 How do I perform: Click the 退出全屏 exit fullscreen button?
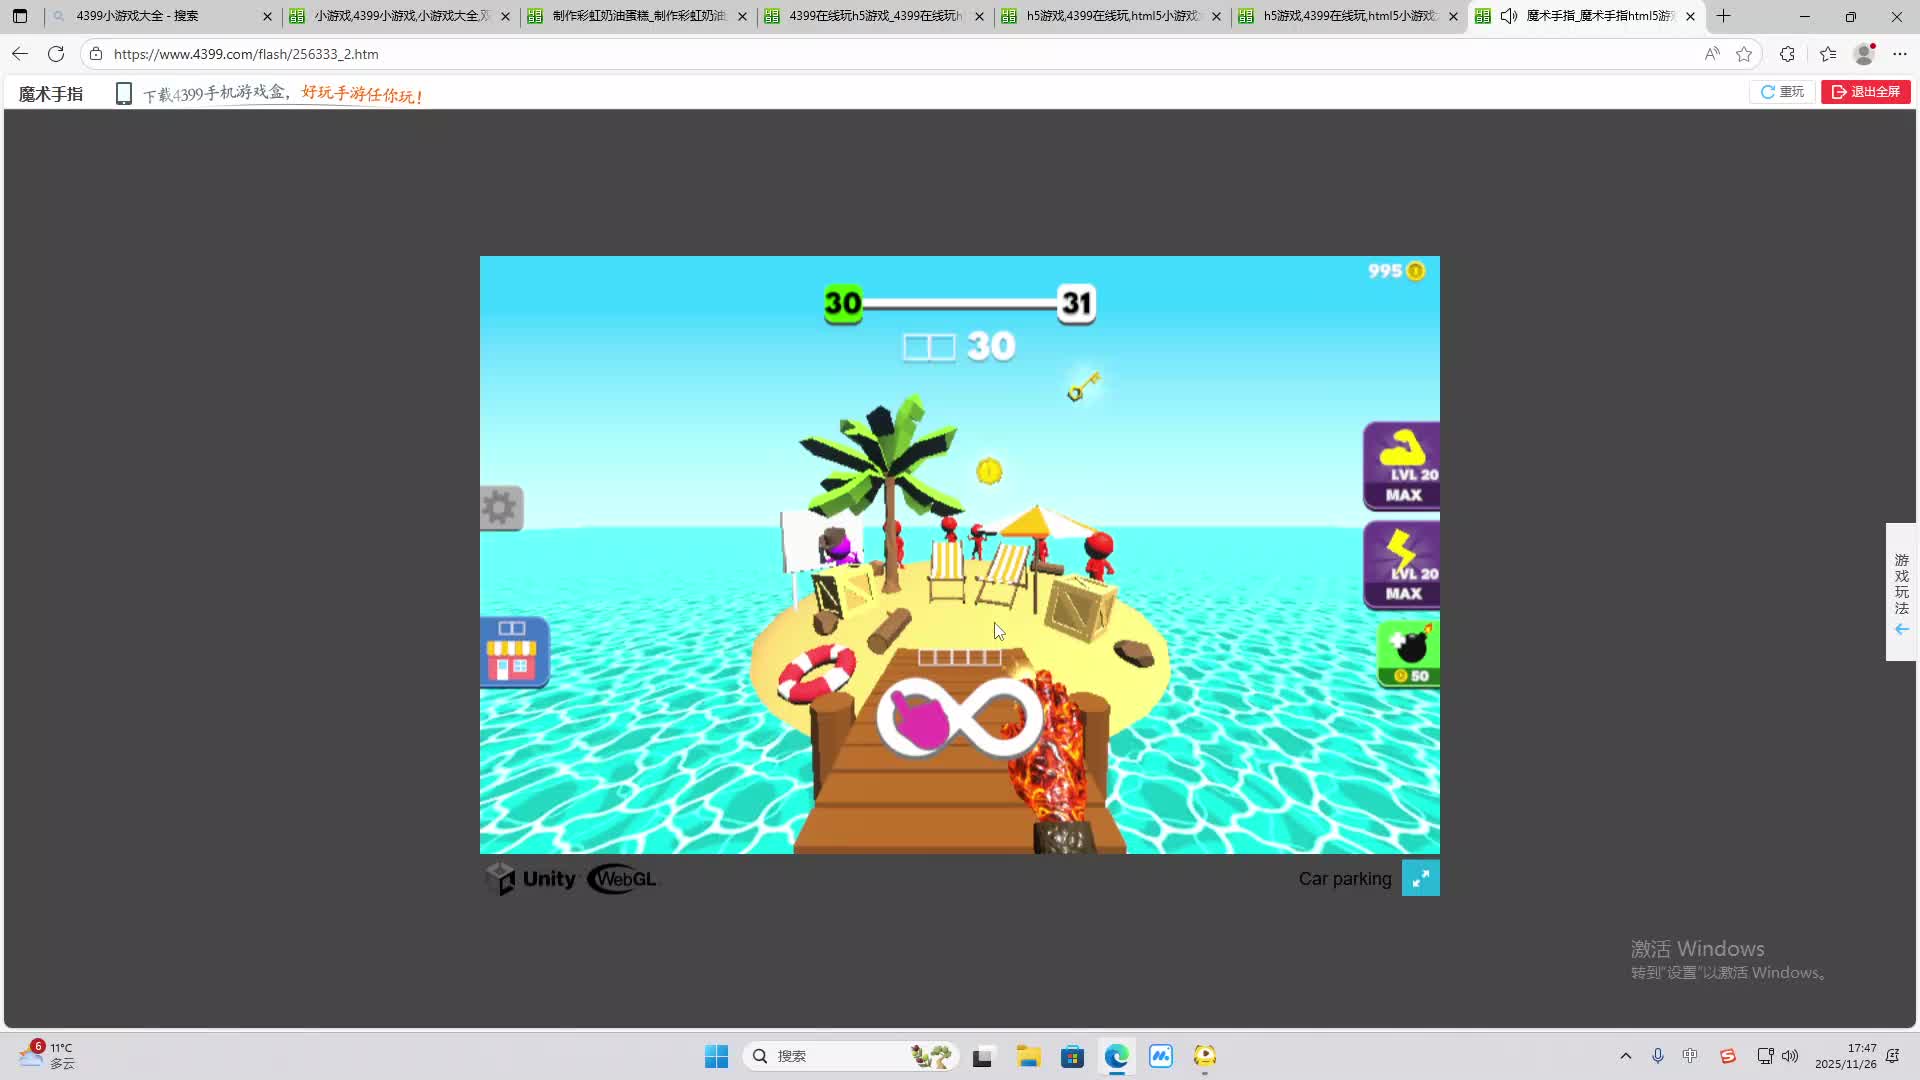[1865, 92]
